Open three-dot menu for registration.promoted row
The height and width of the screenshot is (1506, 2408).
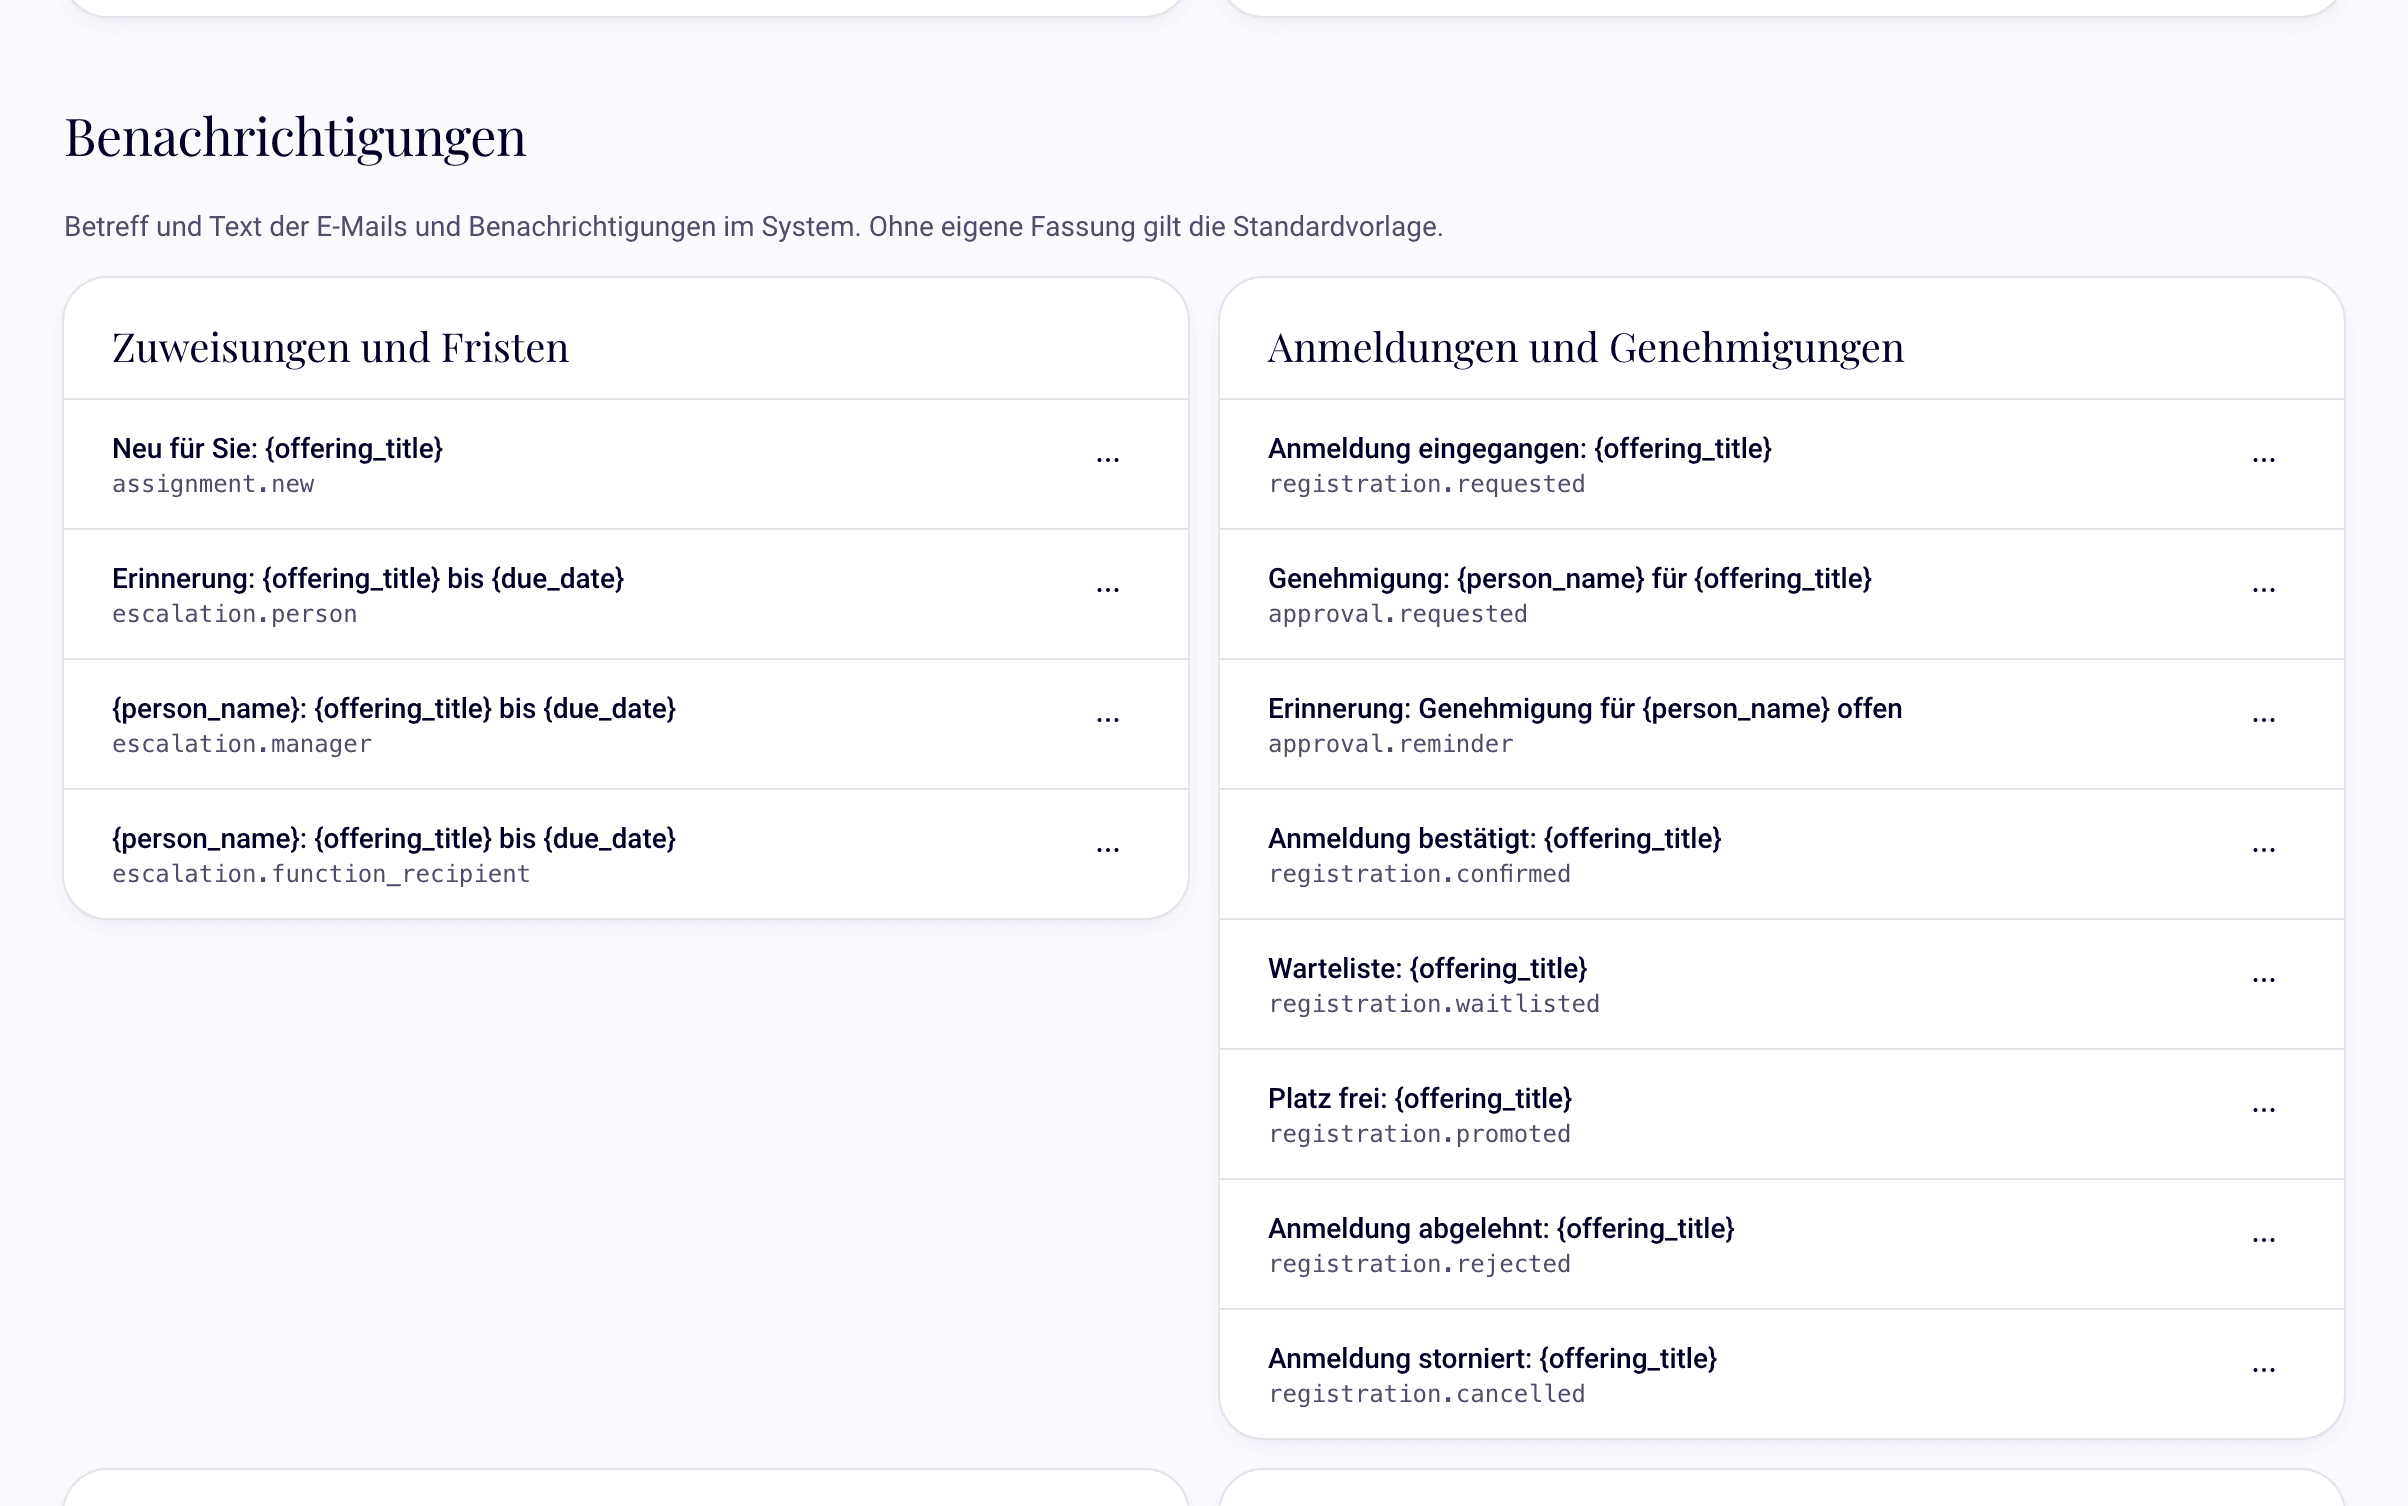[x=2263, y=1111]
